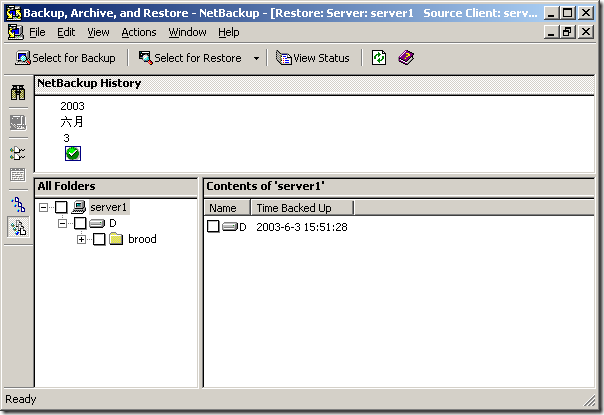
Task: Click the 2003-6-3 15:51:28 timestamp
Action: pos(302,227)
